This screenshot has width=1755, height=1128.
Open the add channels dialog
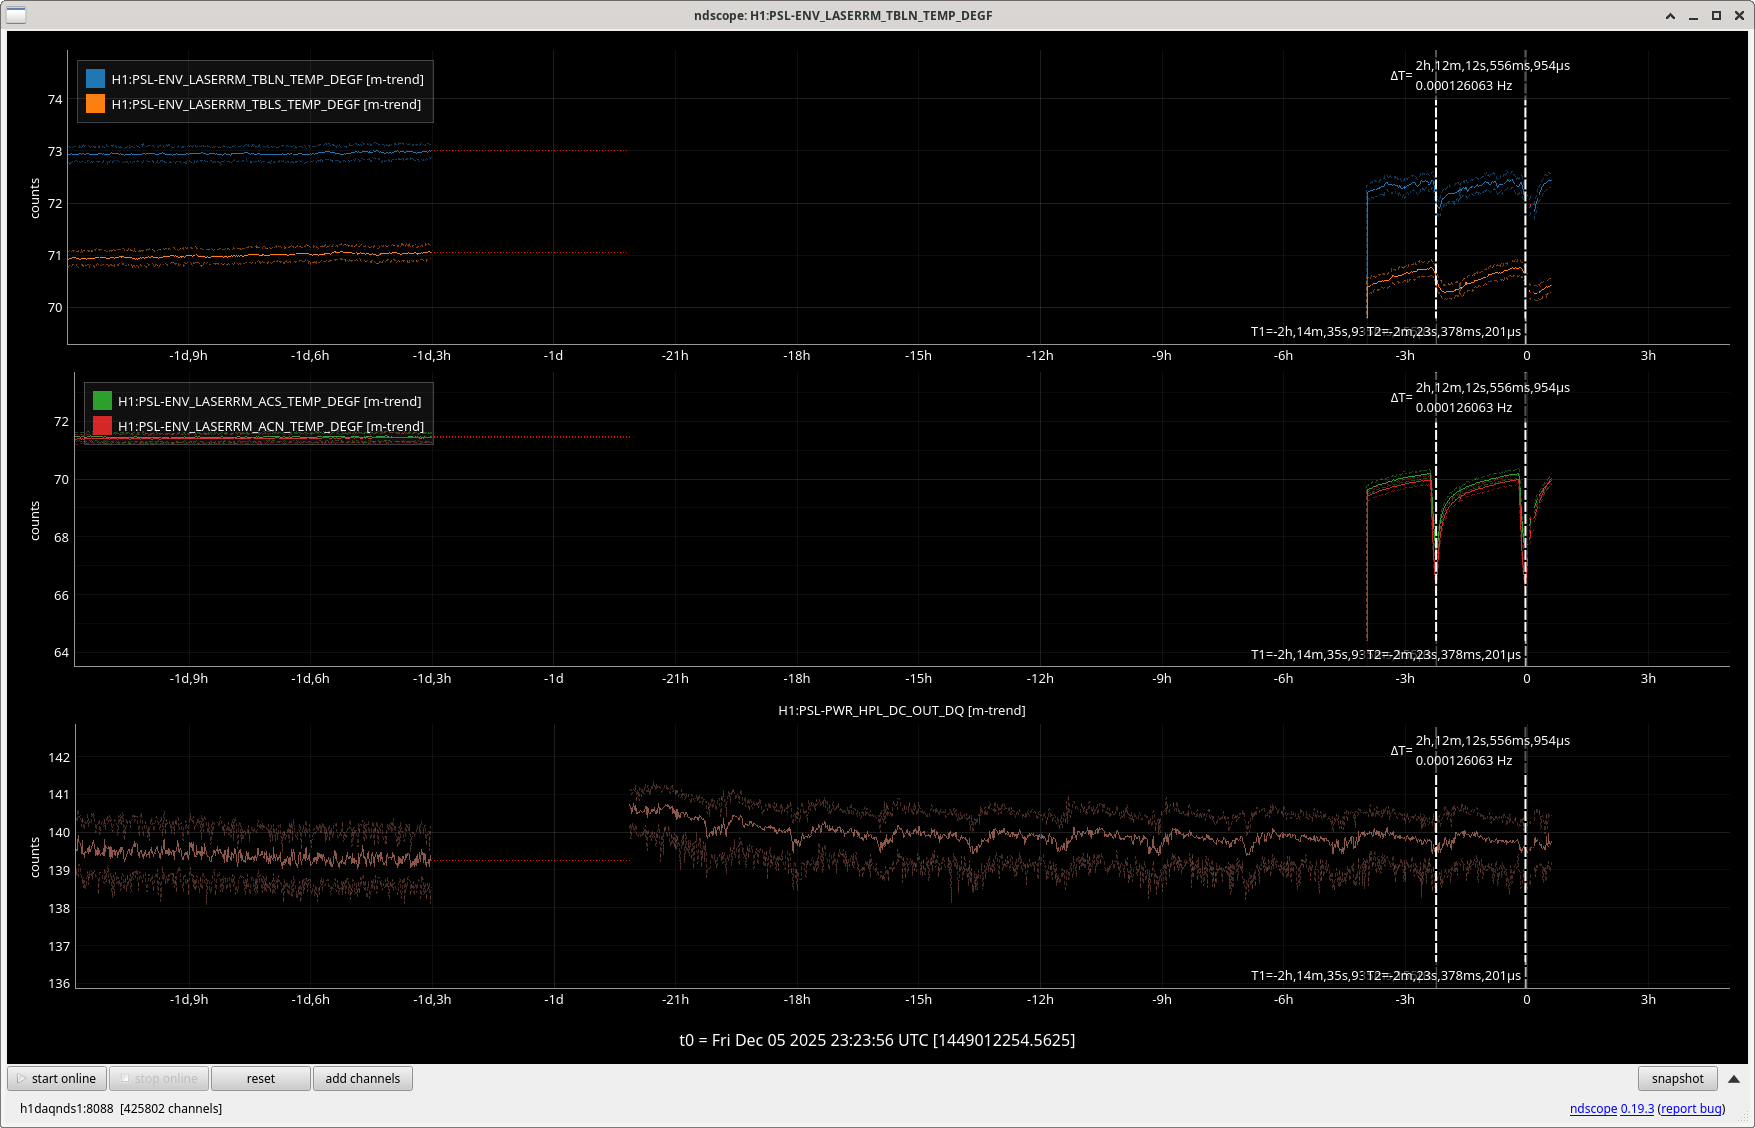tap(362, 1079)
